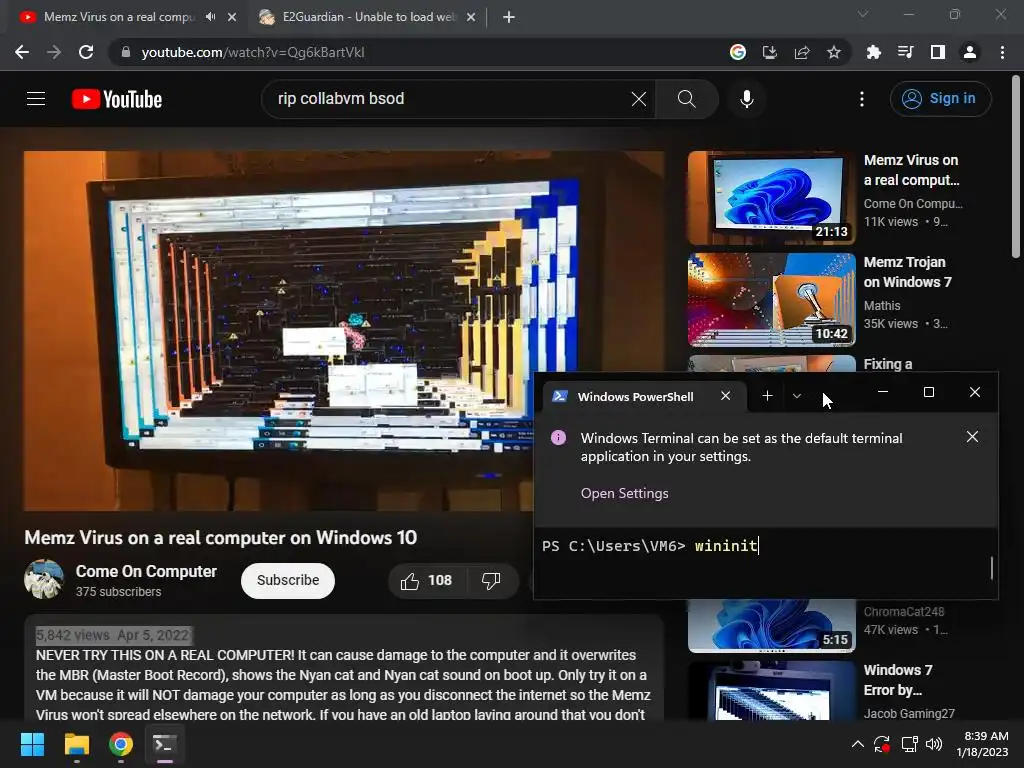Image resolution: width=1024 pixels, height=768 pixels.
Task: Open volume control in system tray
Action: 934,744
